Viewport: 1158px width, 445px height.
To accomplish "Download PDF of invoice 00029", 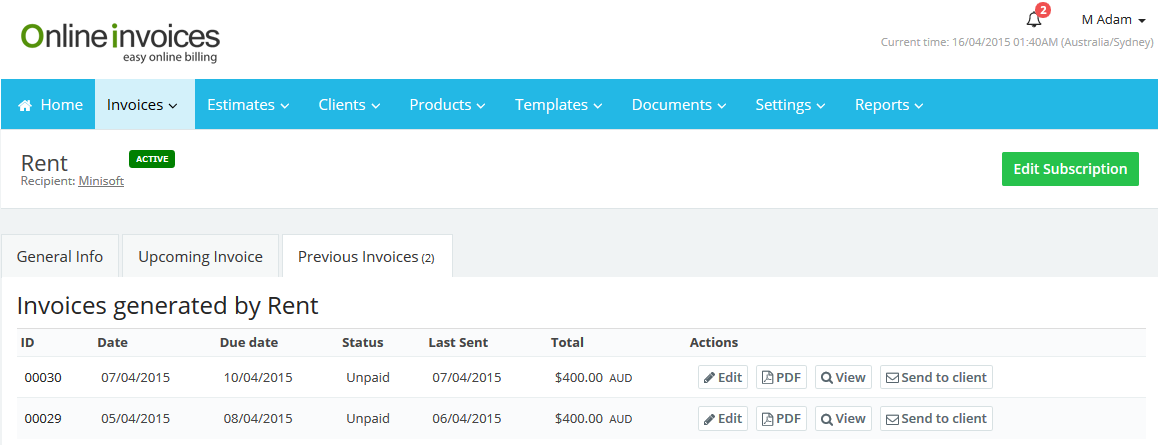I will 781,419.
